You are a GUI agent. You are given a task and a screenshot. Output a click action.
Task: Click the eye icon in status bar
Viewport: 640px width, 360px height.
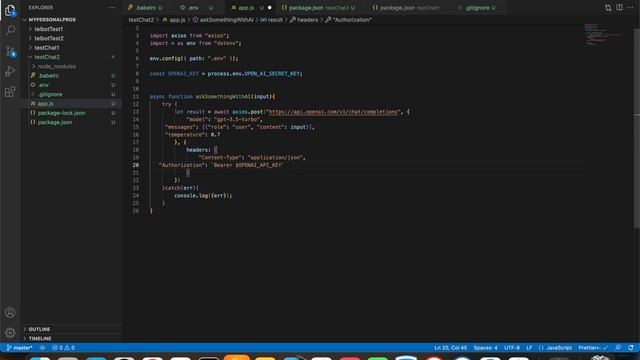coord(42,348)
